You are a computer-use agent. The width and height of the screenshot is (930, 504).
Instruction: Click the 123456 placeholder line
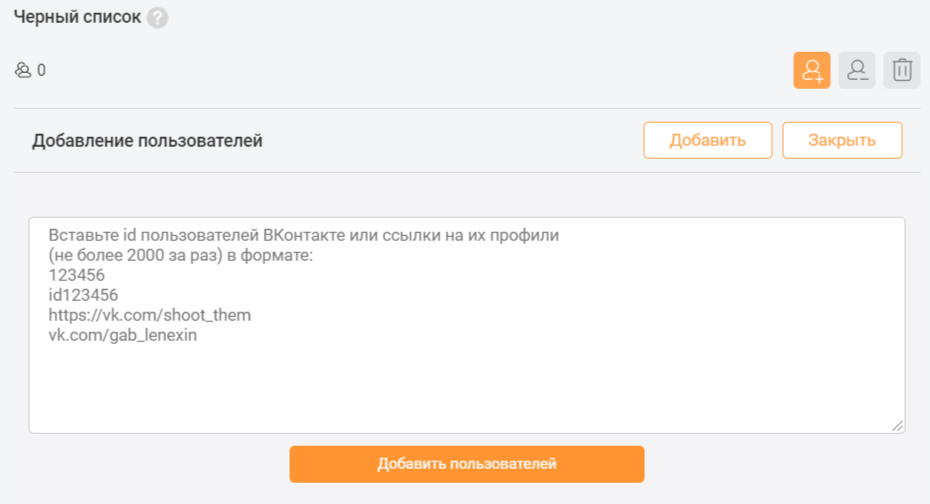[x=76, y=275]
